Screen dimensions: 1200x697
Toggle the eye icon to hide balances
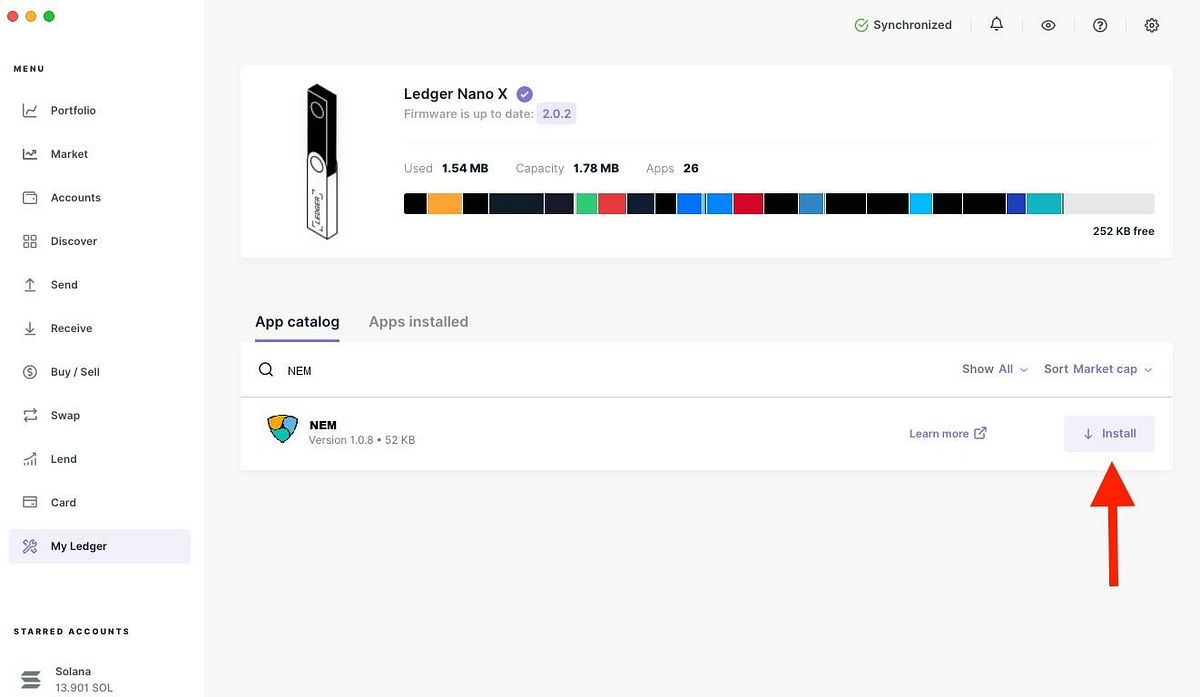[x=1048, y=25]
